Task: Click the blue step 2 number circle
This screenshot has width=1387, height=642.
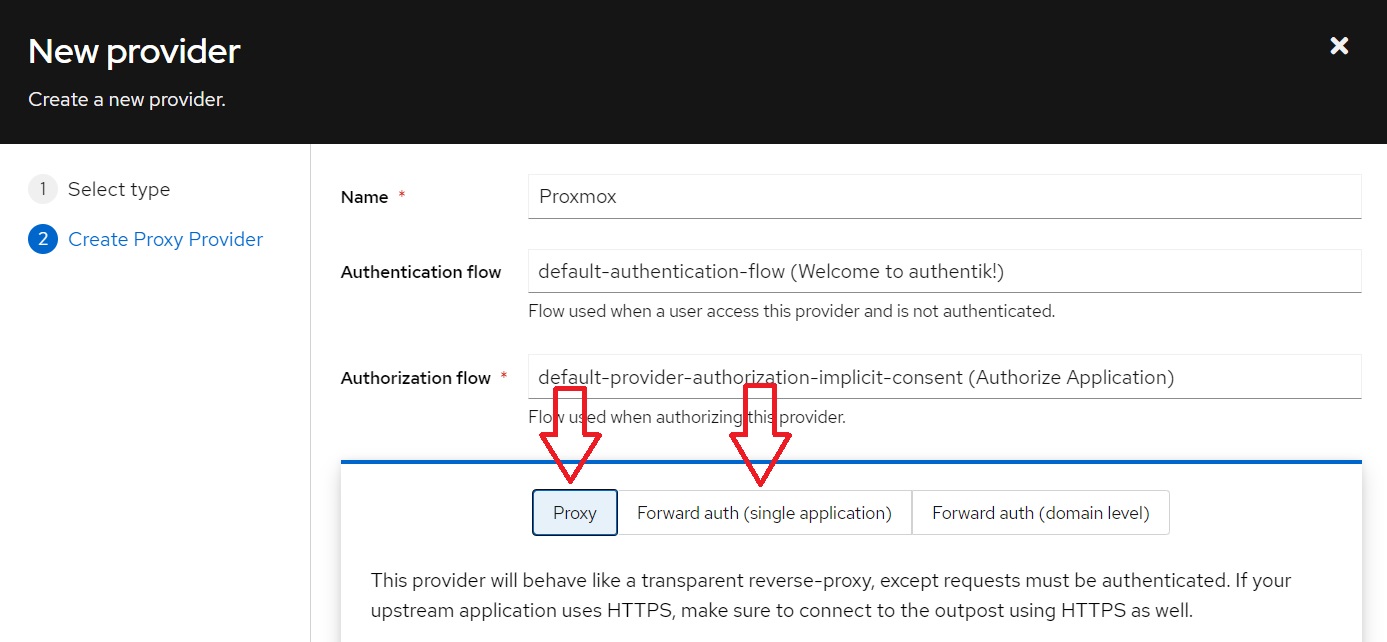Action: (x=43, y=239)
